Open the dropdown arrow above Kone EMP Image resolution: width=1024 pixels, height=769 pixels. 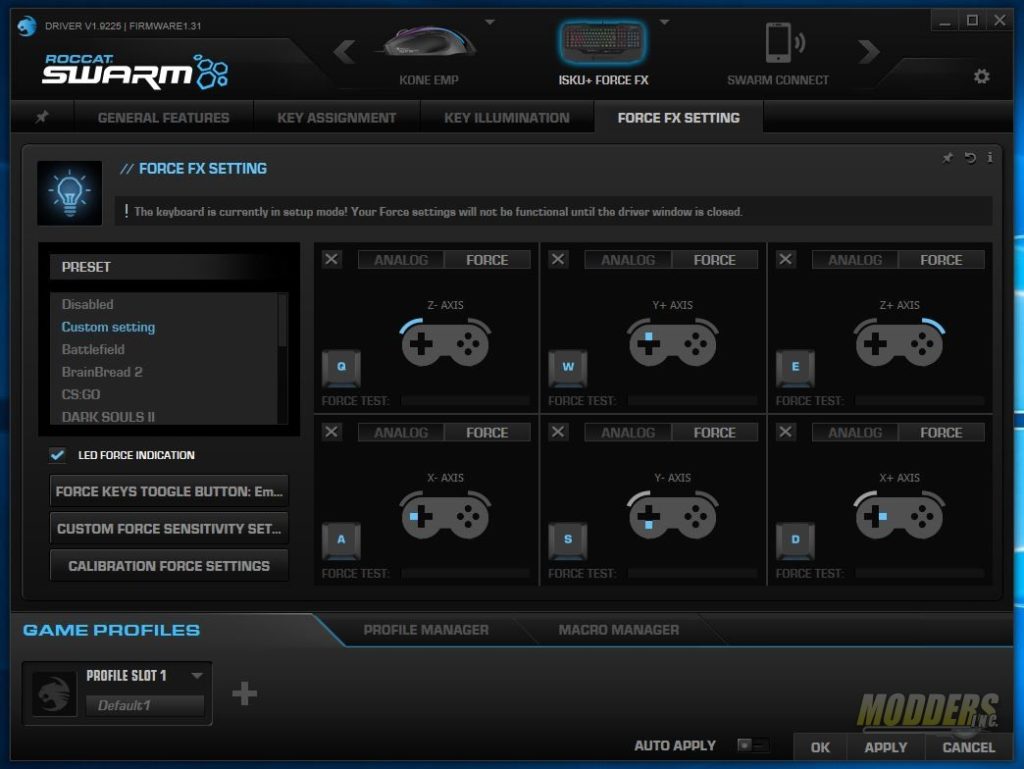489,21
